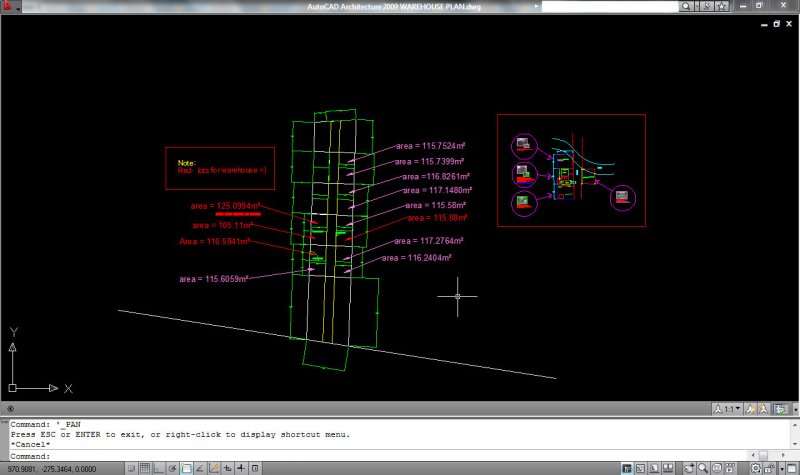Open the Layout view button
Screen dimensions: 800x475
coord(640,468)
